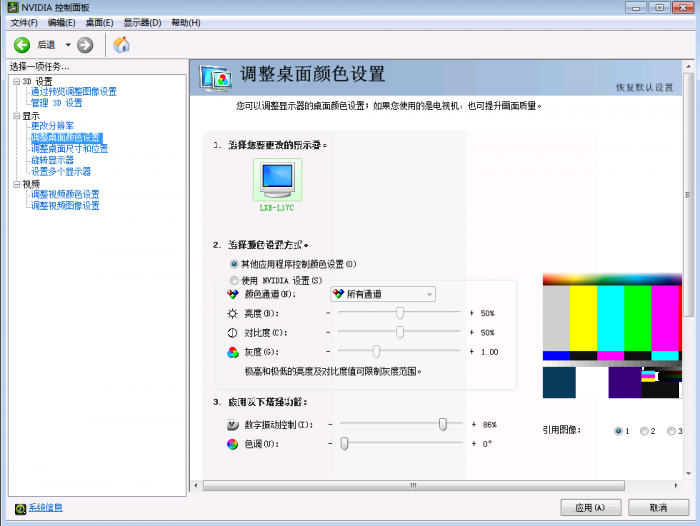700x526 pixels.
Task: Select reference image 3 radio
Action: click(671, 431)
